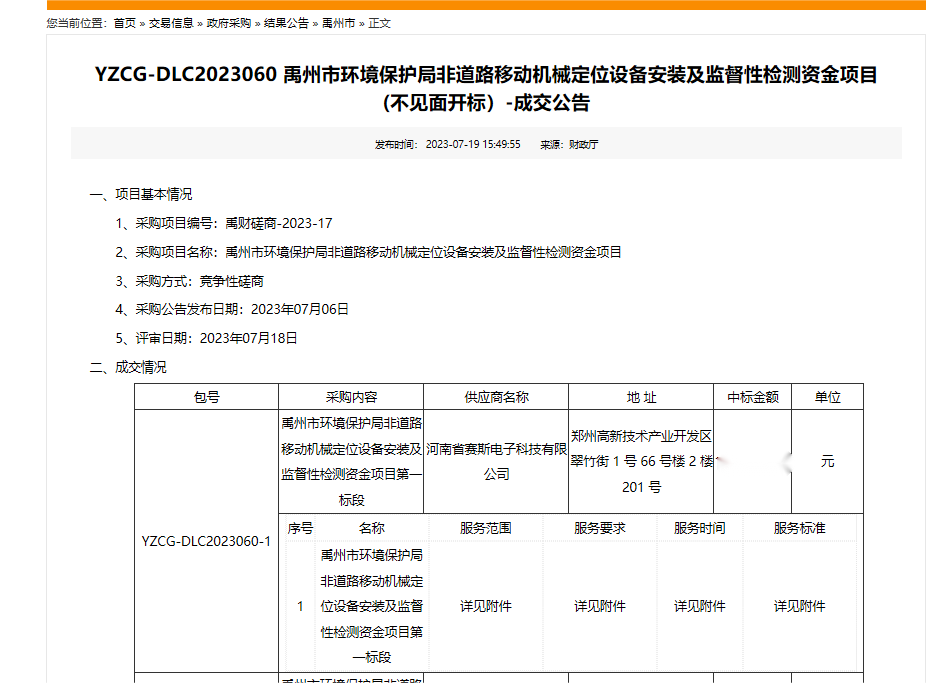Viewport: 940px width, 683px height.
Task: Click the source text 来源：财政厅
Action: pyautogui.click(x=569, y=145)
